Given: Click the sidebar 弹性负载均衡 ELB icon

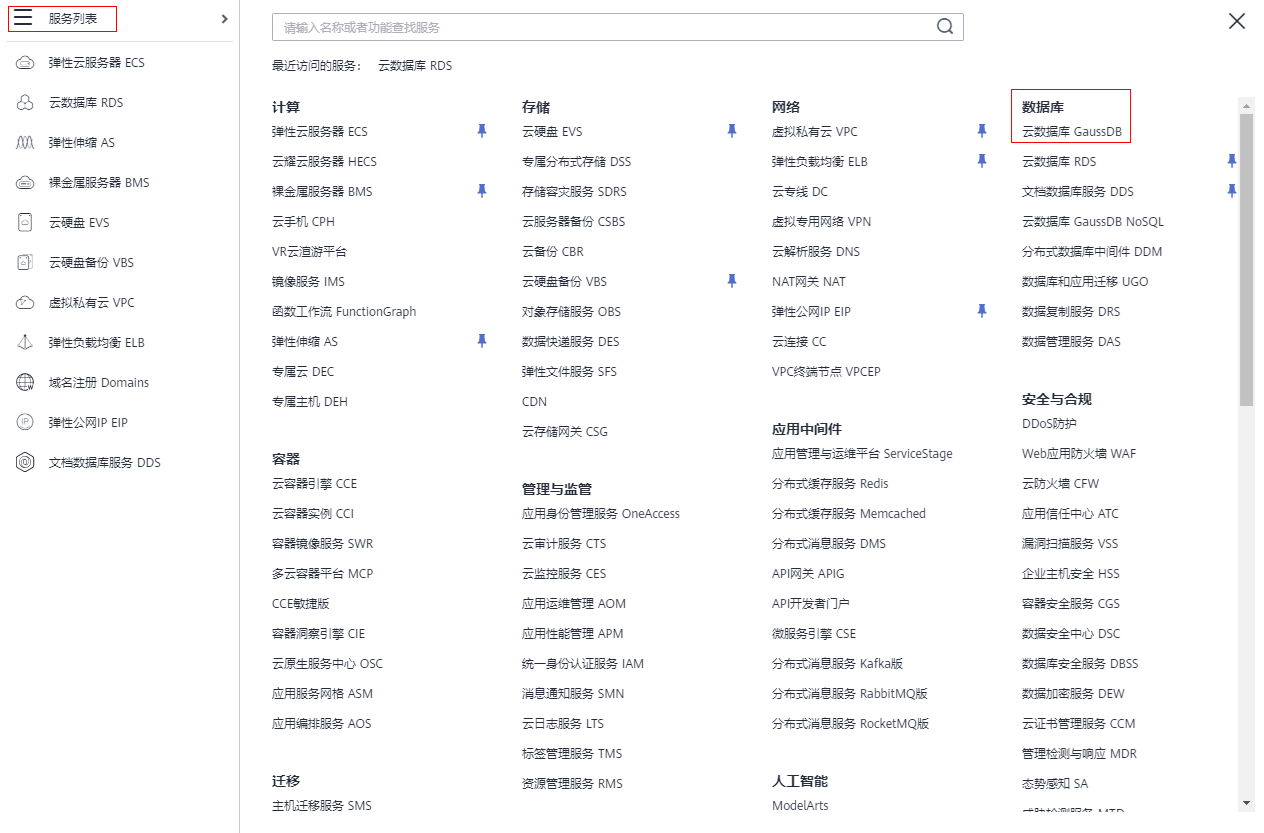Looking at the screenshot, I should (x=26, y=342).
